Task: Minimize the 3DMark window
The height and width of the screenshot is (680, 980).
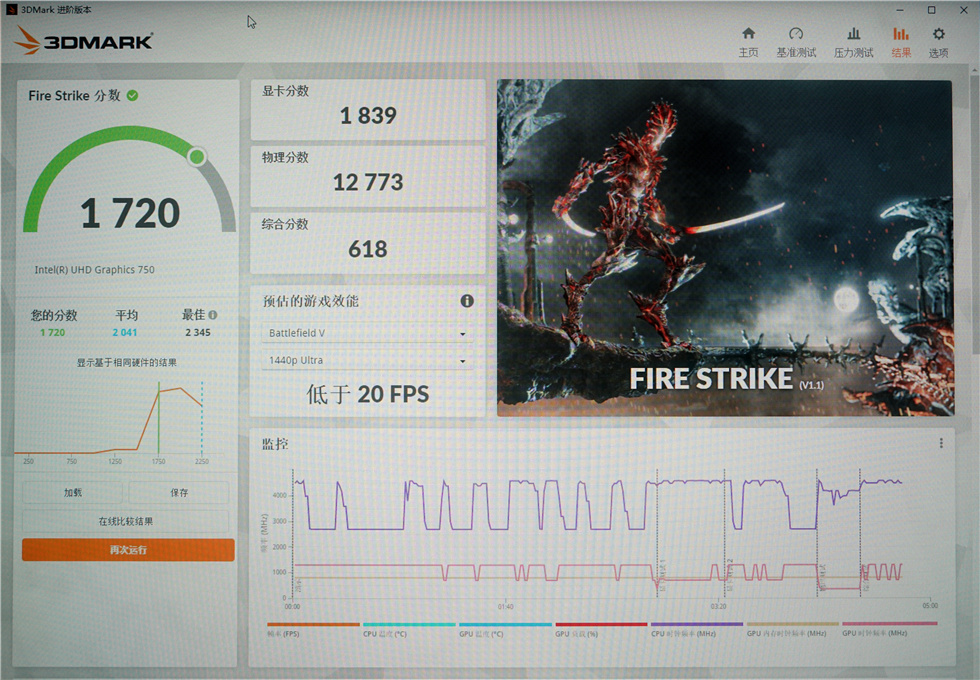Action: (900, 10)
